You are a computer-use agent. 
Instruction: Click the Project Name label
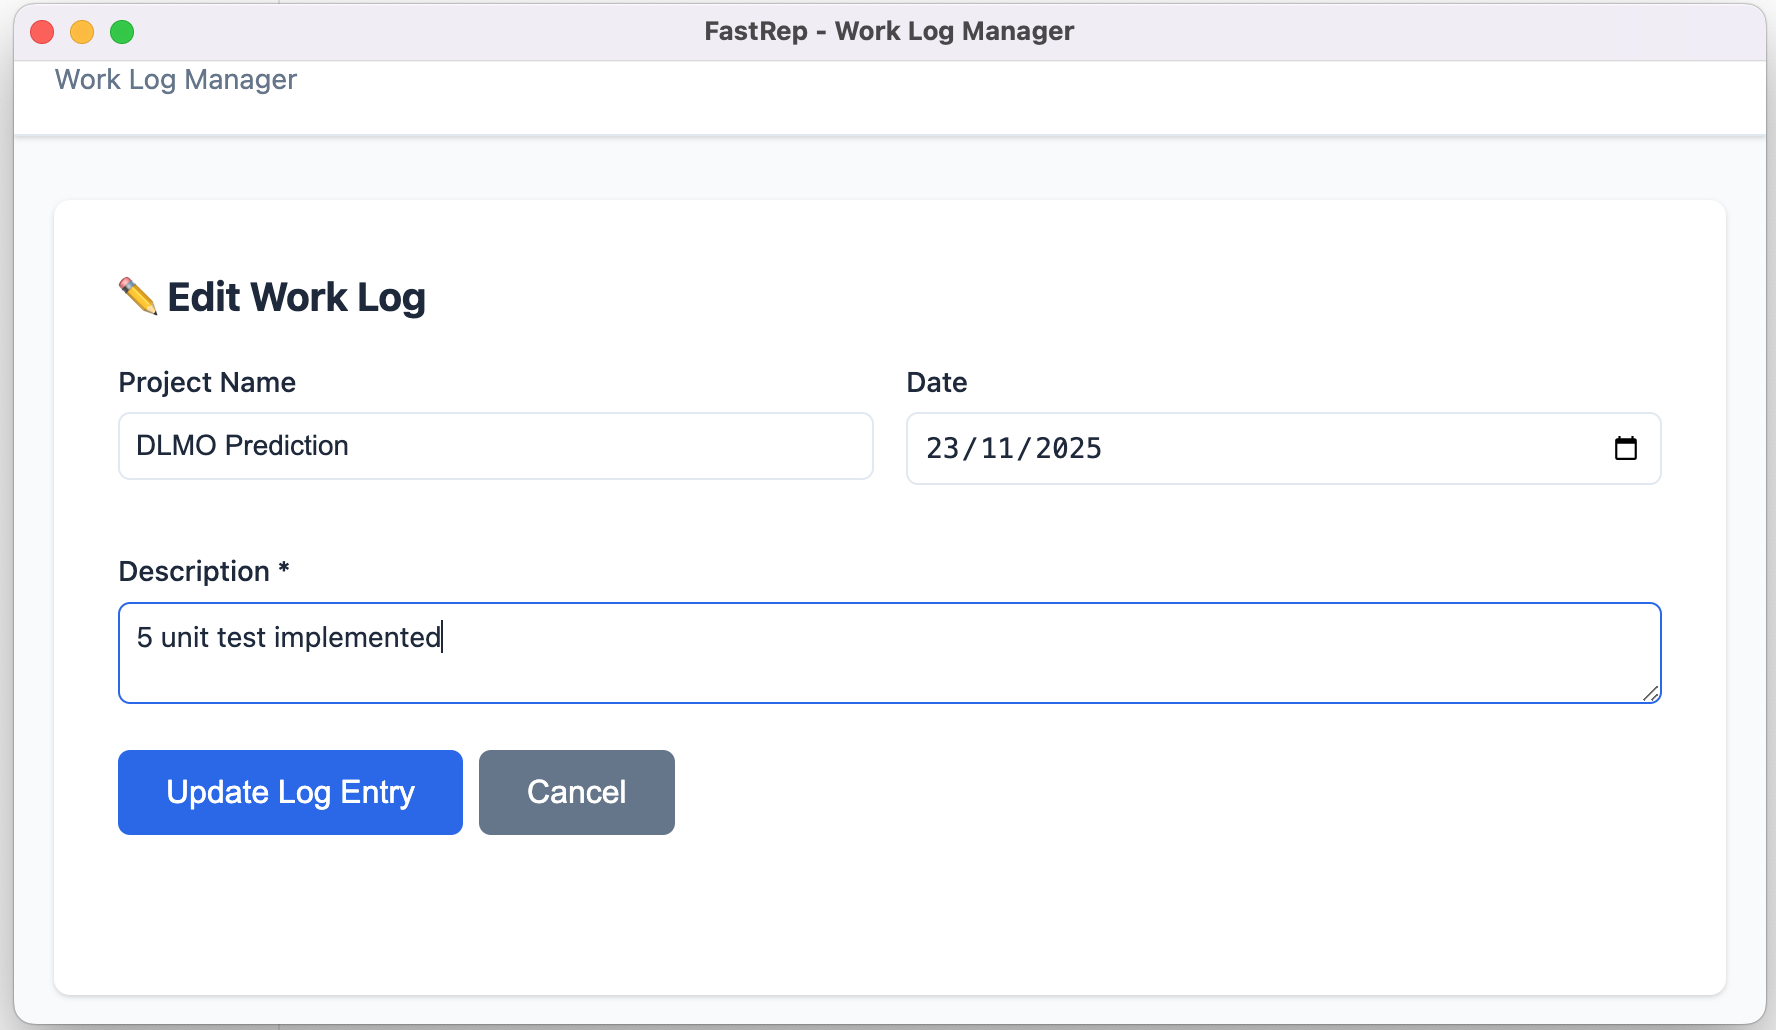click(x=207, y=382)
